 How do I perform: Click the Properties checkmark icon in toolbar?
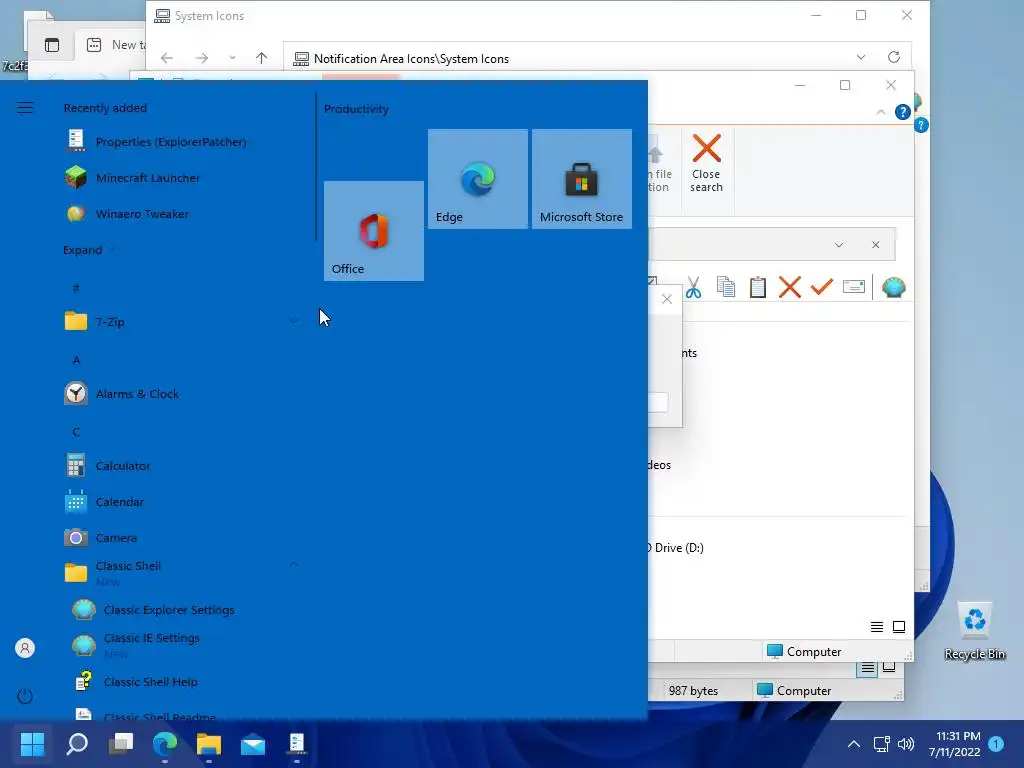822,287
